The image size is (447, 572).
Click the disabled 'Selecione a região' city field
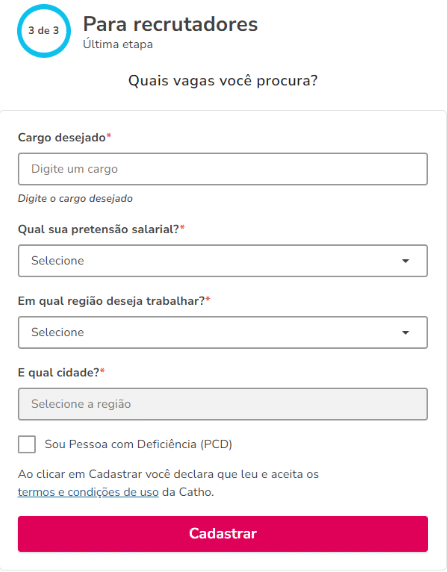click(x=223, y=404)
